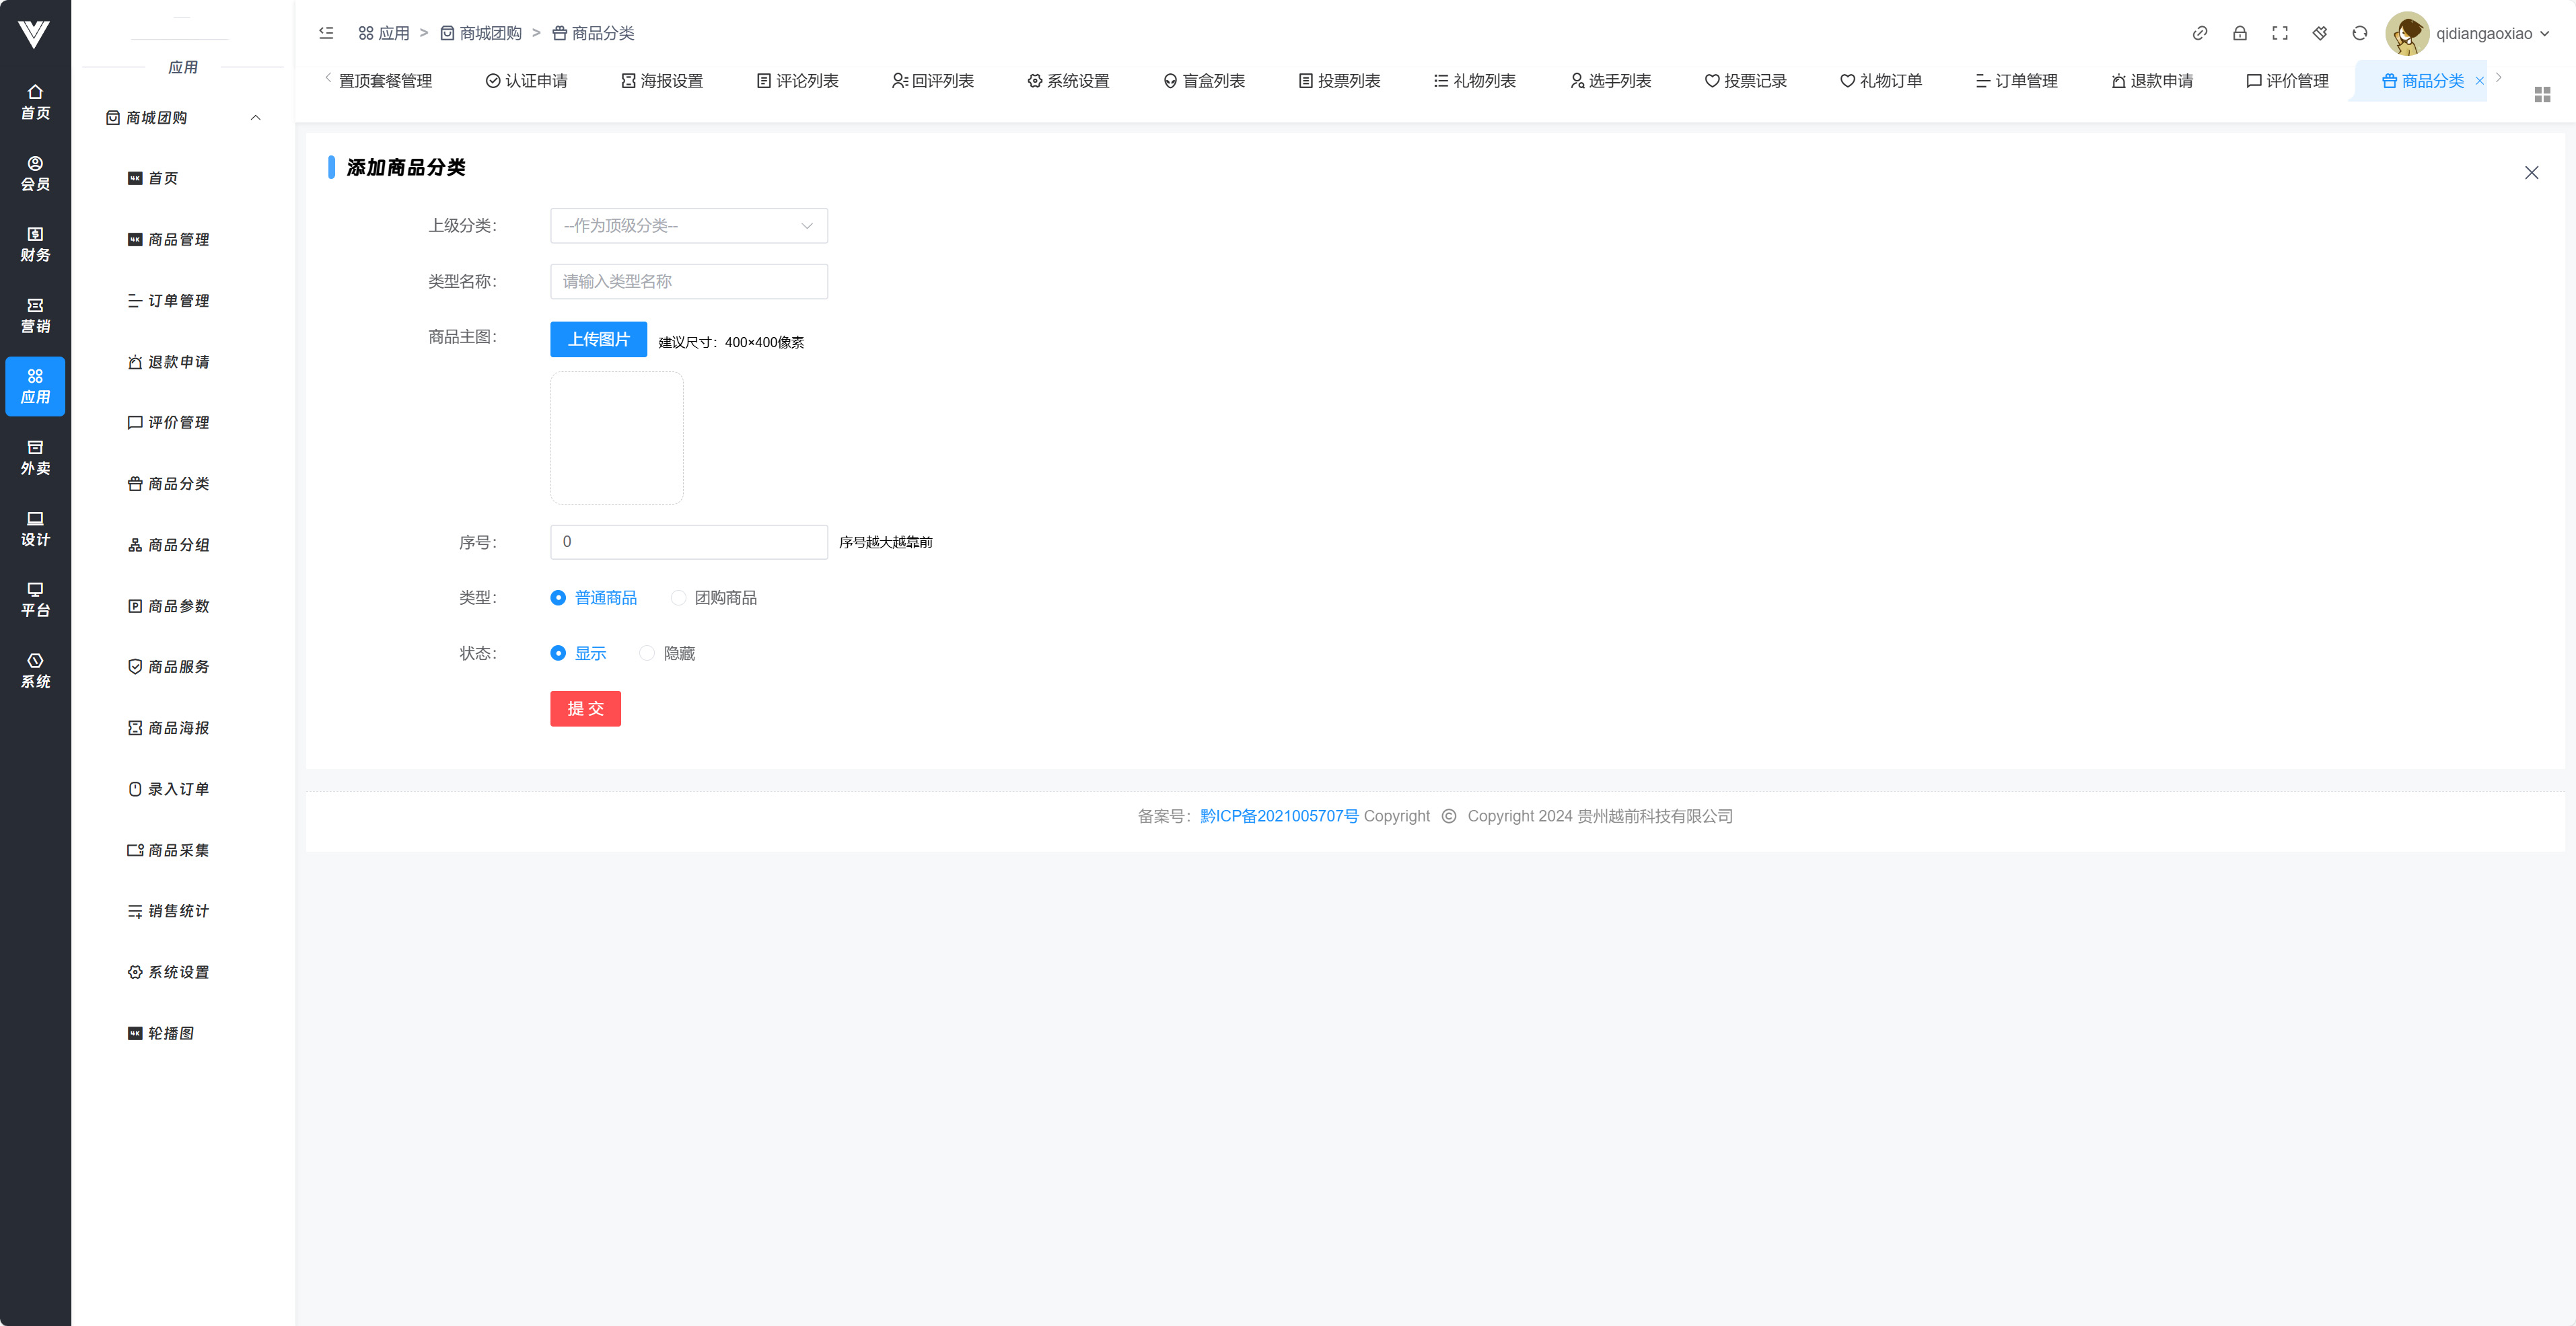This screenshot has height=1326, width=2576.
Task: Click the 上传图片 button
Action: (x=598, y=339)
